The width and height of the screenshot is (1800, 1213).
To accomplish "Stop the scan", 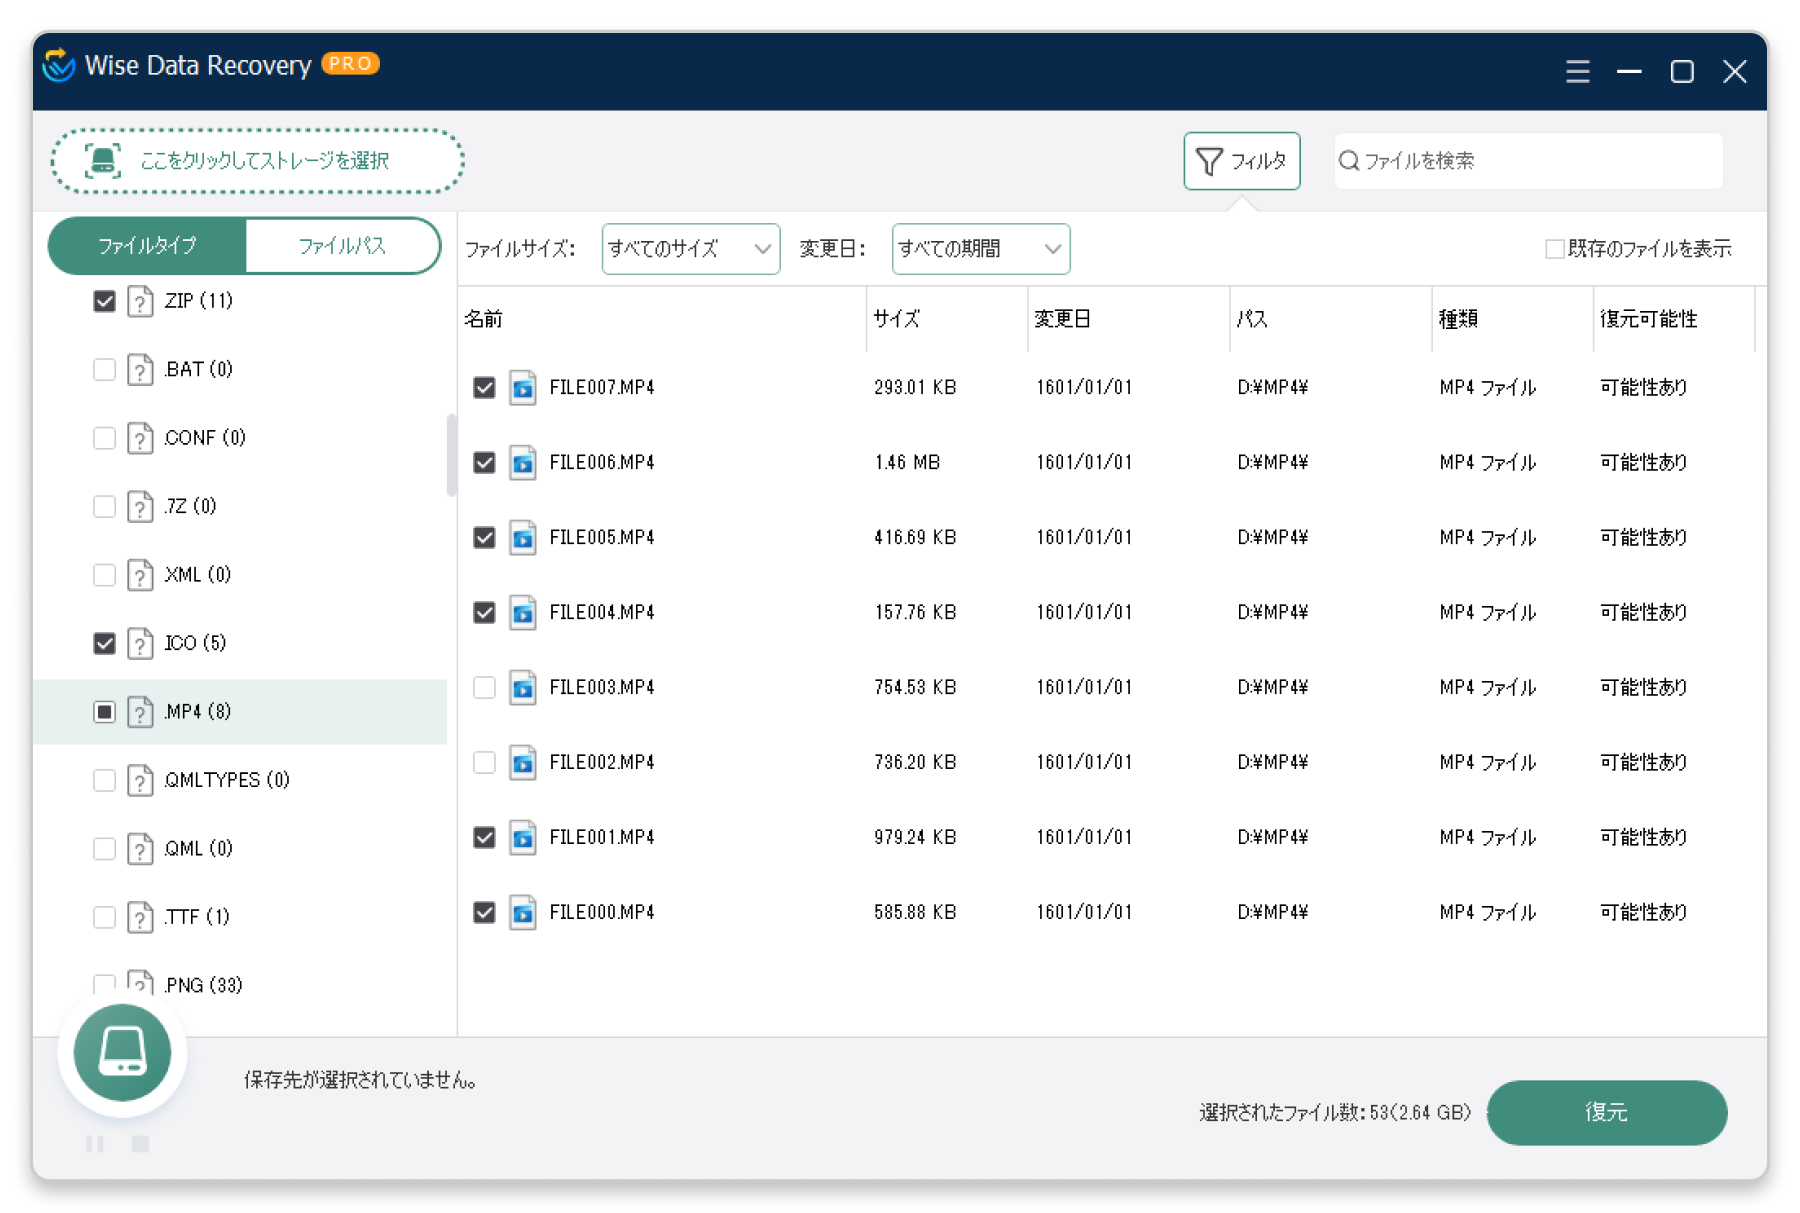I will click(x=140, y=1143).
